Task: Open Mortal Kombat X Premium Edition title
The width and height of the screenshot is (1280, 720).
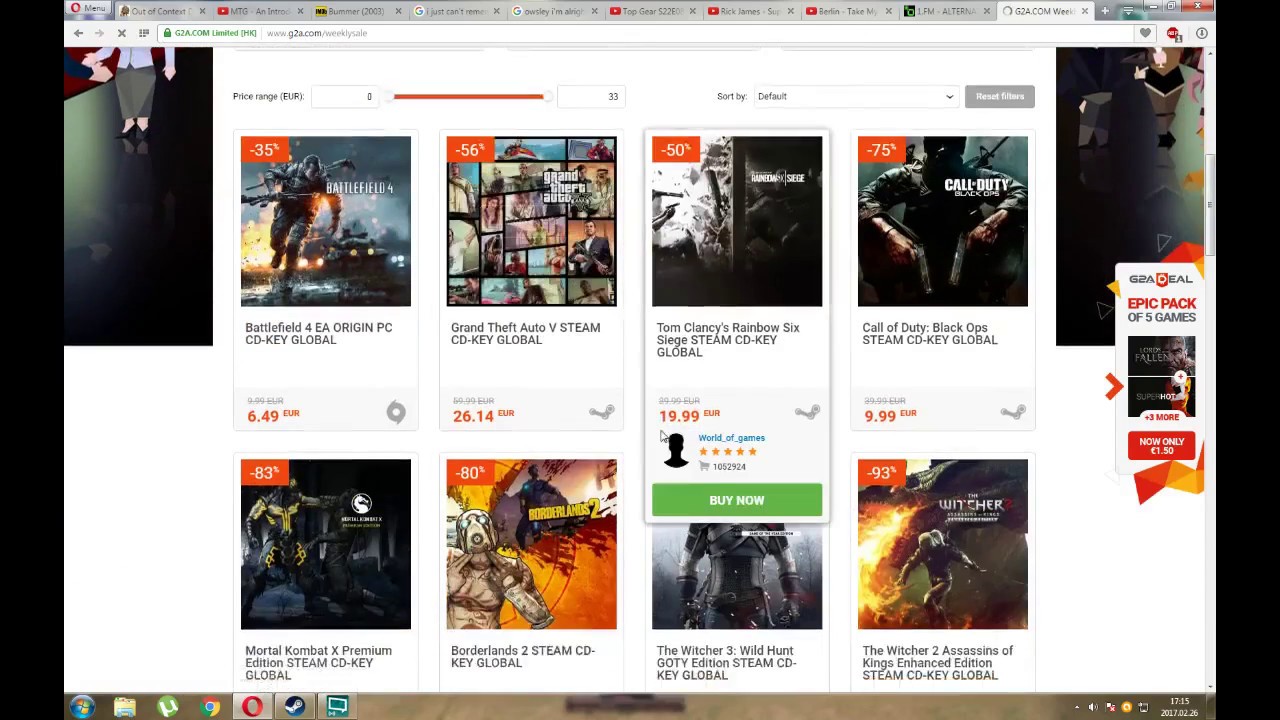Action: tap(318, 662)
